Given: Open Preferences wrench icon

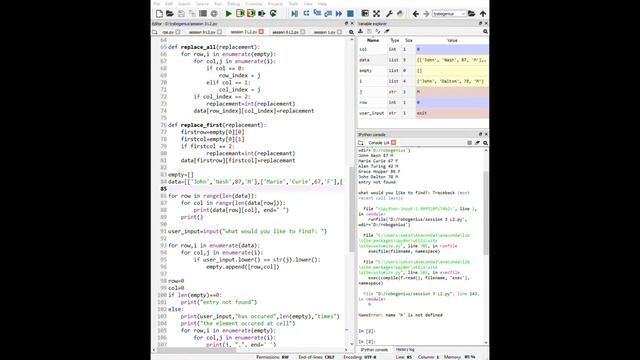Looking at the screenshot, I should [389, 14].
